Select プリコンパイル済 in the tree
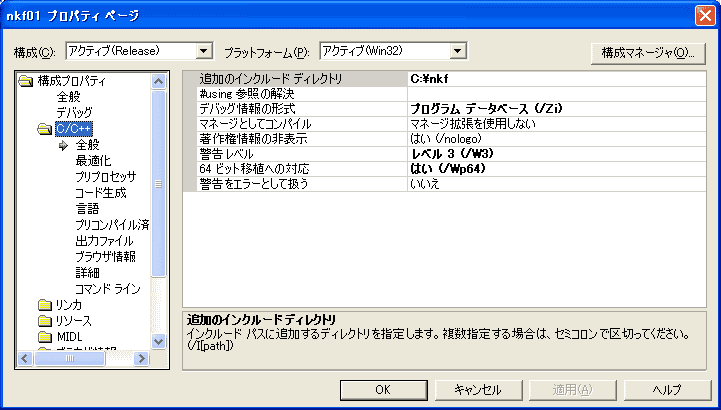Image resolution: width=721 pixels, height=410 pixels. click(112, 225)
